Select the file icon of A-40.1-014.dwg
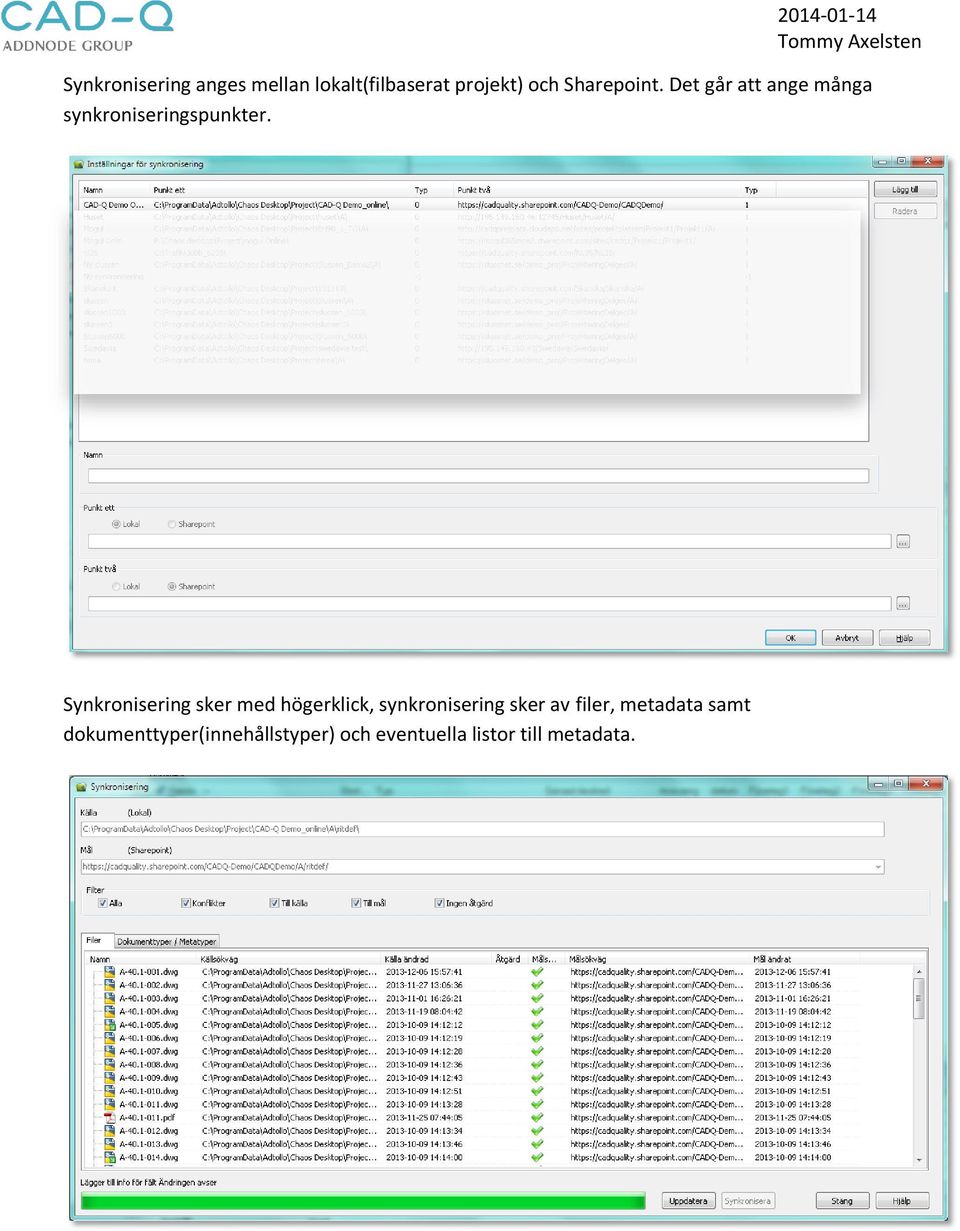 (109, 1157)
